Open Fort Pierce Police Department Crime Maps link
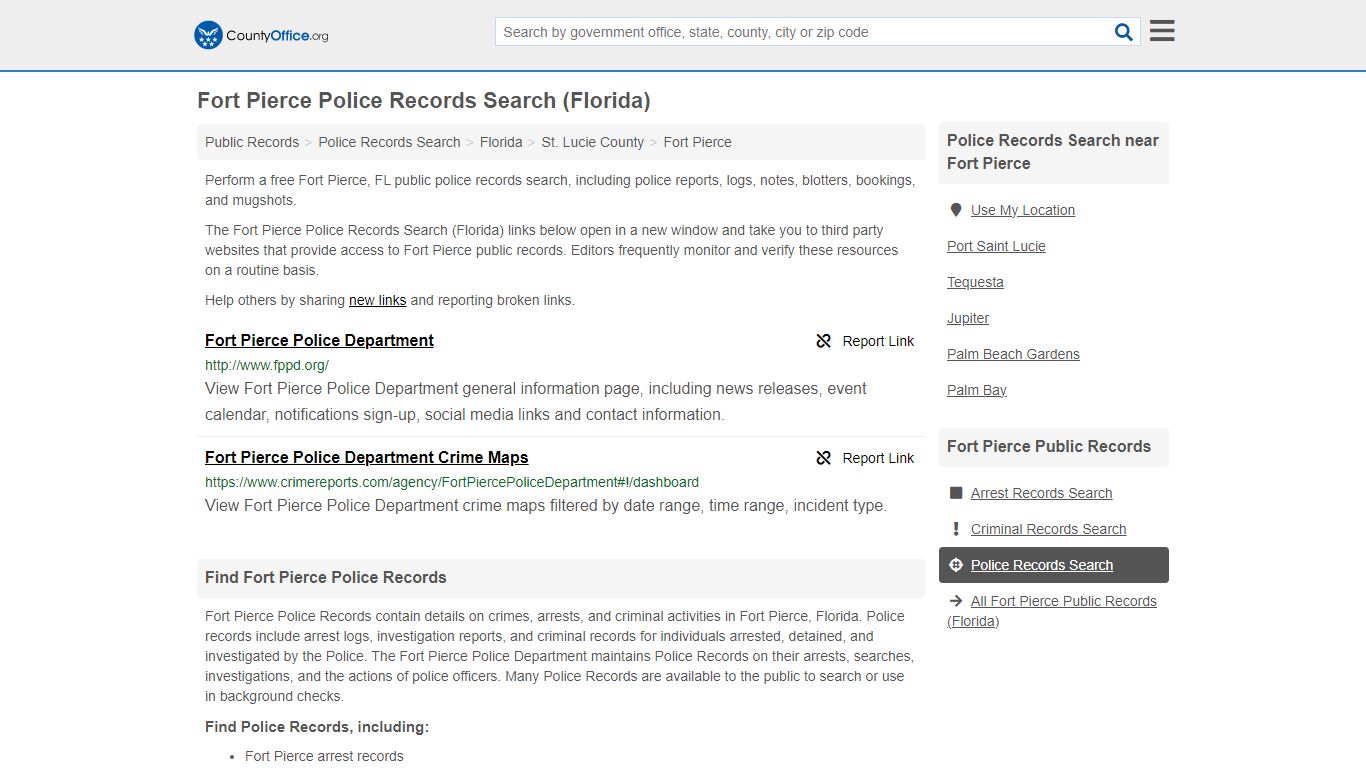Image resolution: width=1366 pixels, height=768 pixels. (x=367, y=457)
